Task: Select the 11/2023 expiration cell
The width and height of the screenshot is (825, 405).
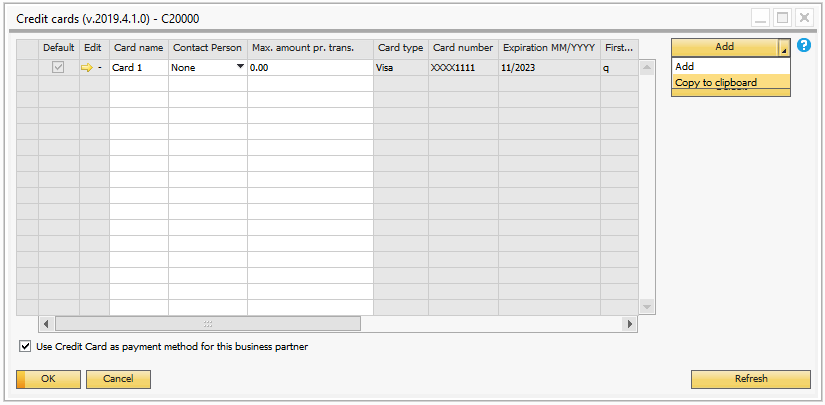Action: click(x=549, y=68)
